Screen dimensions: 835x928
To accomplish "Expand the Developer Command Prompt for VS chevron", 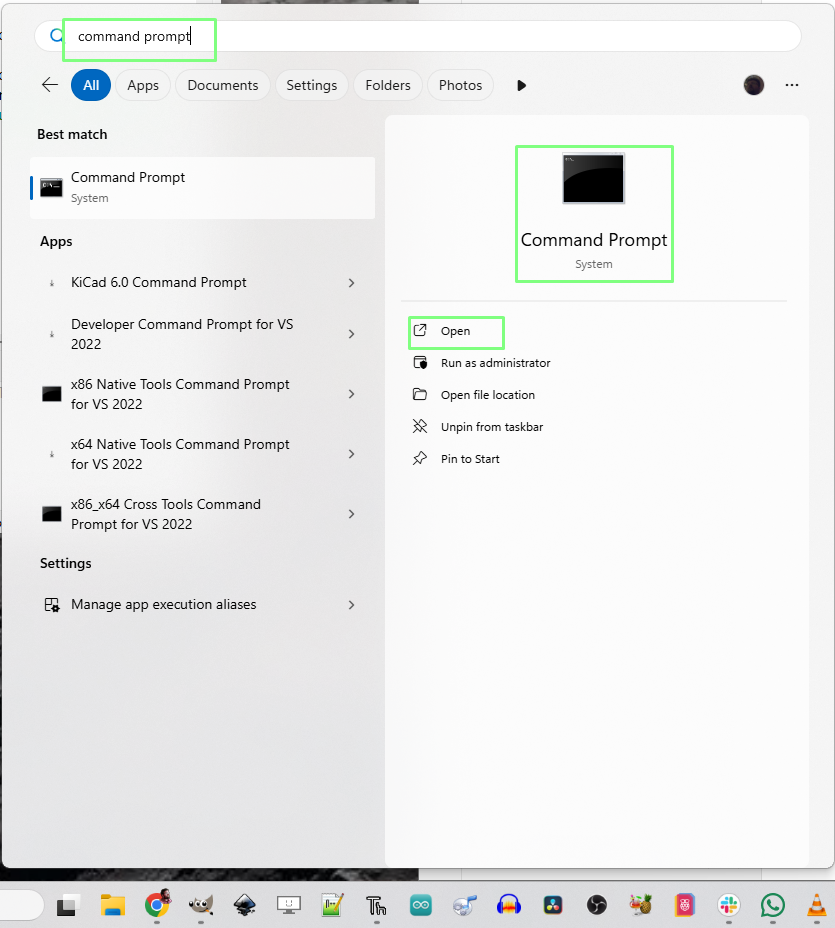I will [x=352, y=334].
